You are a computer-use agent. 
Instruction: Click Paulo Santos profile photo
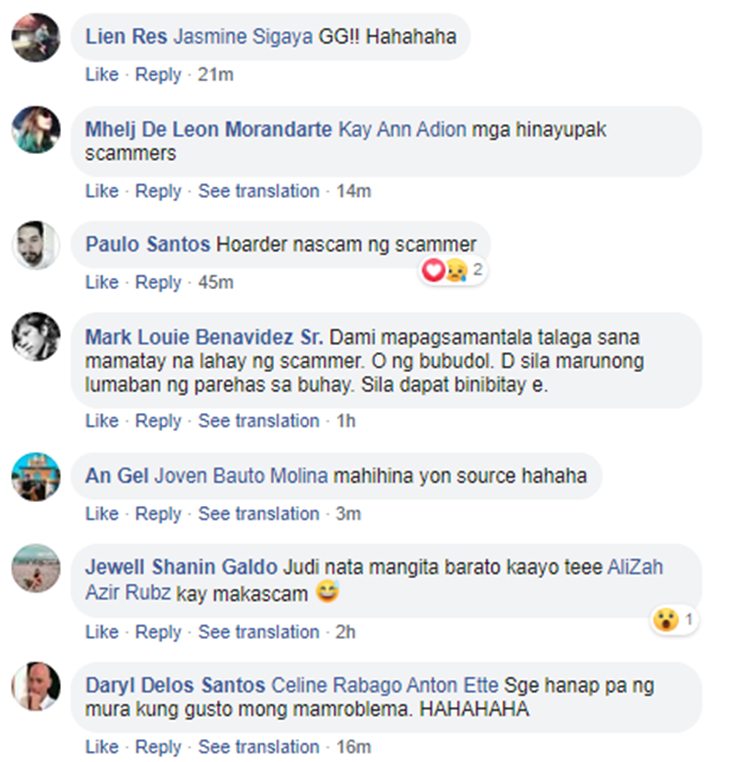36,245
